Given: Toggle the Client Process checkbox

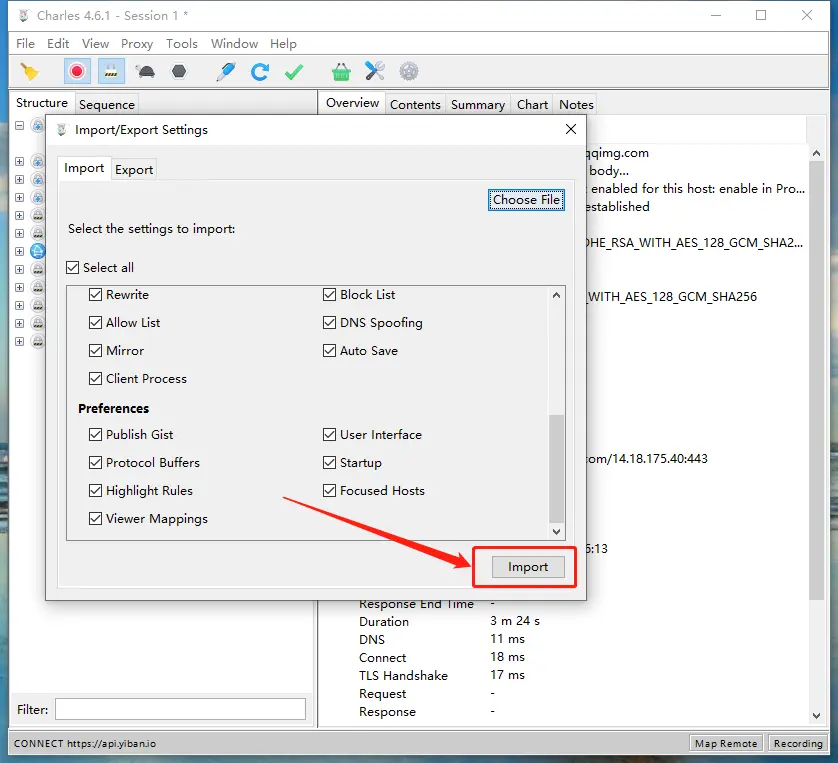Looking at the screenshot, I should [95, 378].
